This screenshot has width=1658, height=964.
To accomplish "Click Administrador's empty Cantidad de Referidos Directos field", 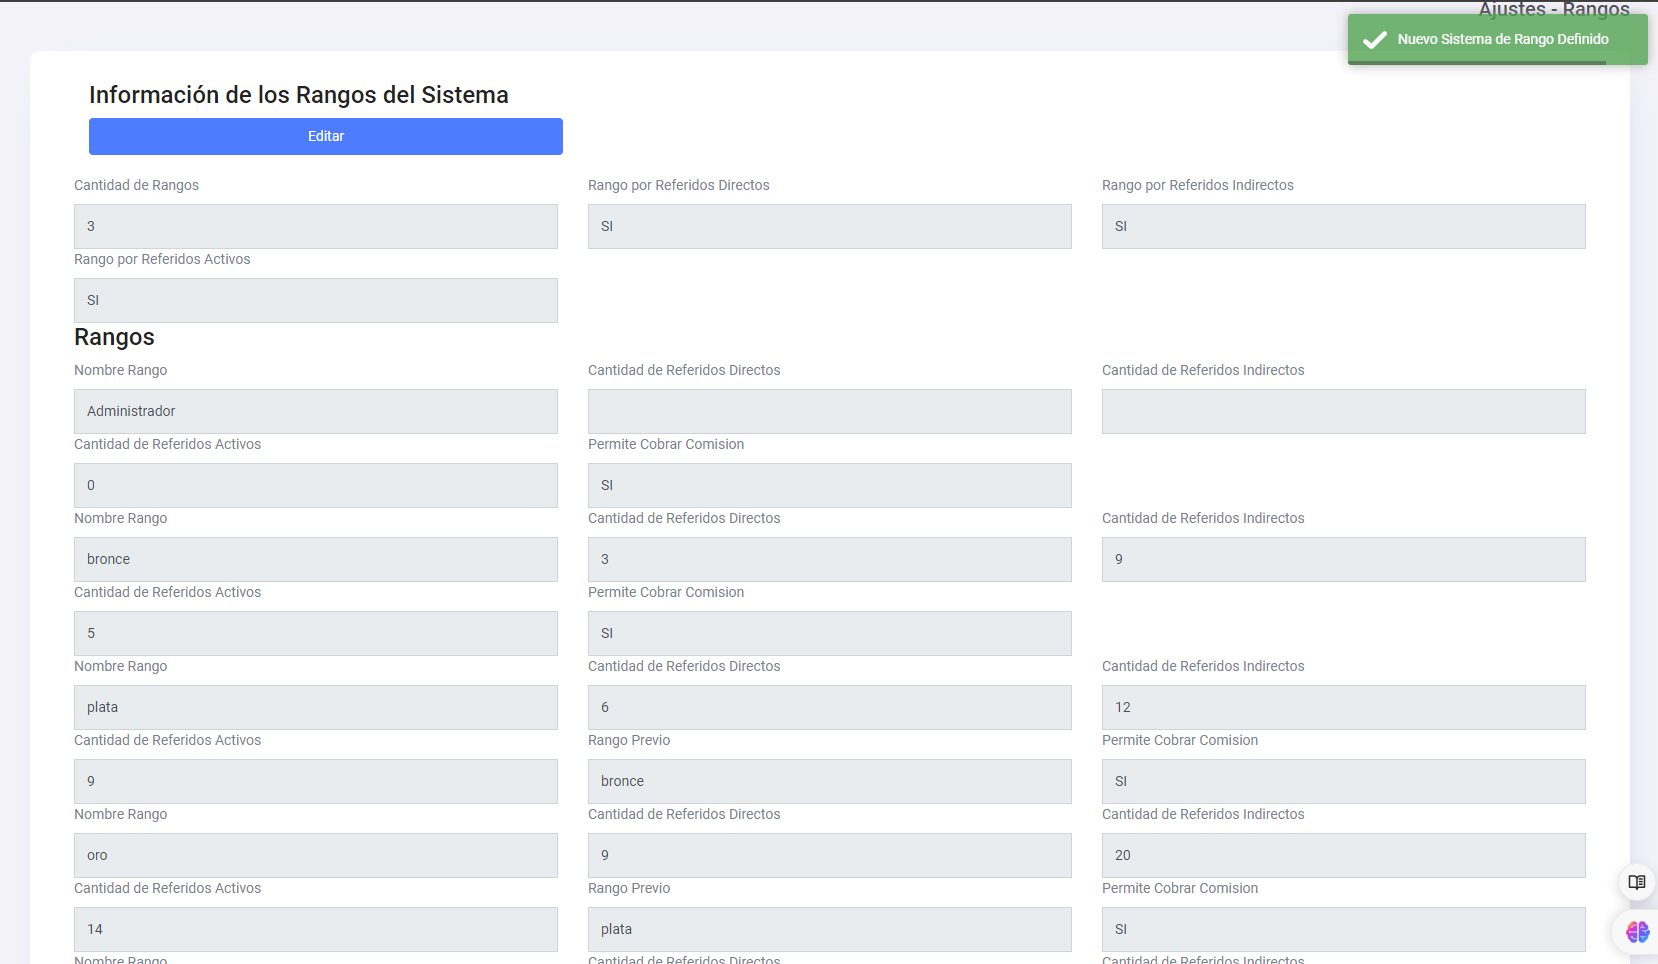I will [829, 412].
